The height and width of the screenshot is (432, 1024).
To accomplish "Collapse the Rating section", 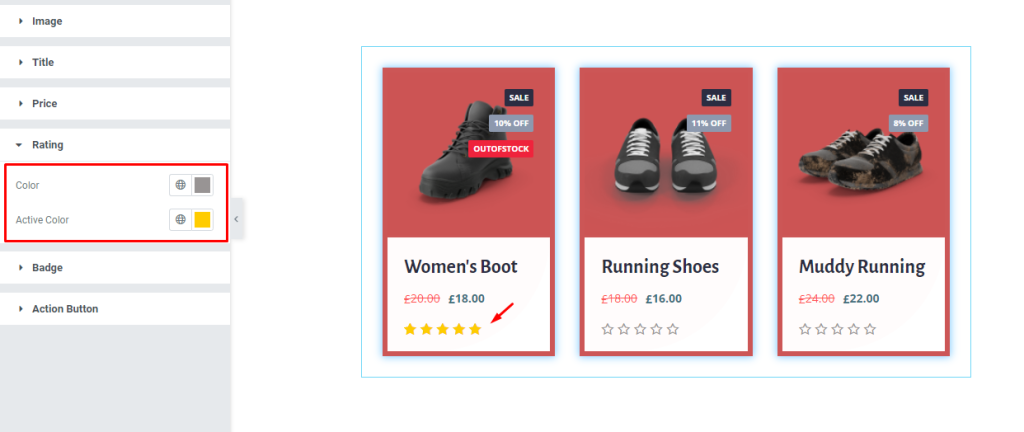I will tap(115, 144).
